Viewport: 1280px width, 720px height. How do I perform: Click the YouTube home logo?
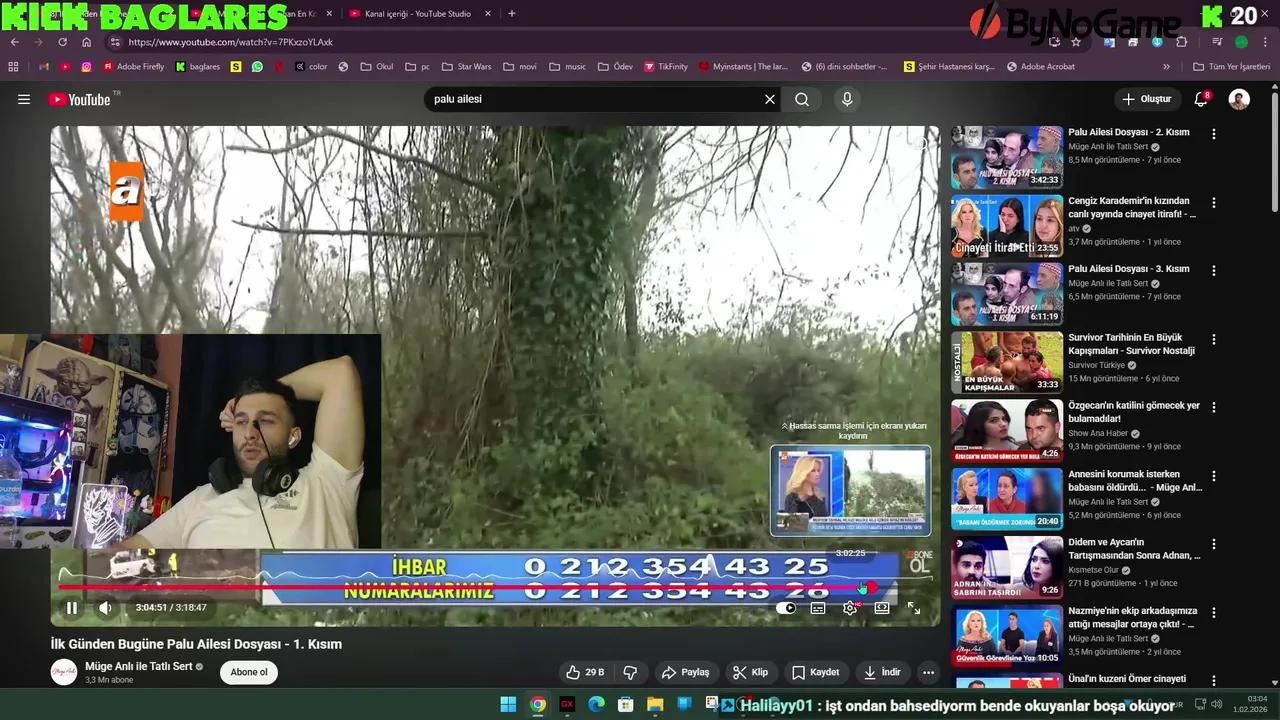(70, 99)
